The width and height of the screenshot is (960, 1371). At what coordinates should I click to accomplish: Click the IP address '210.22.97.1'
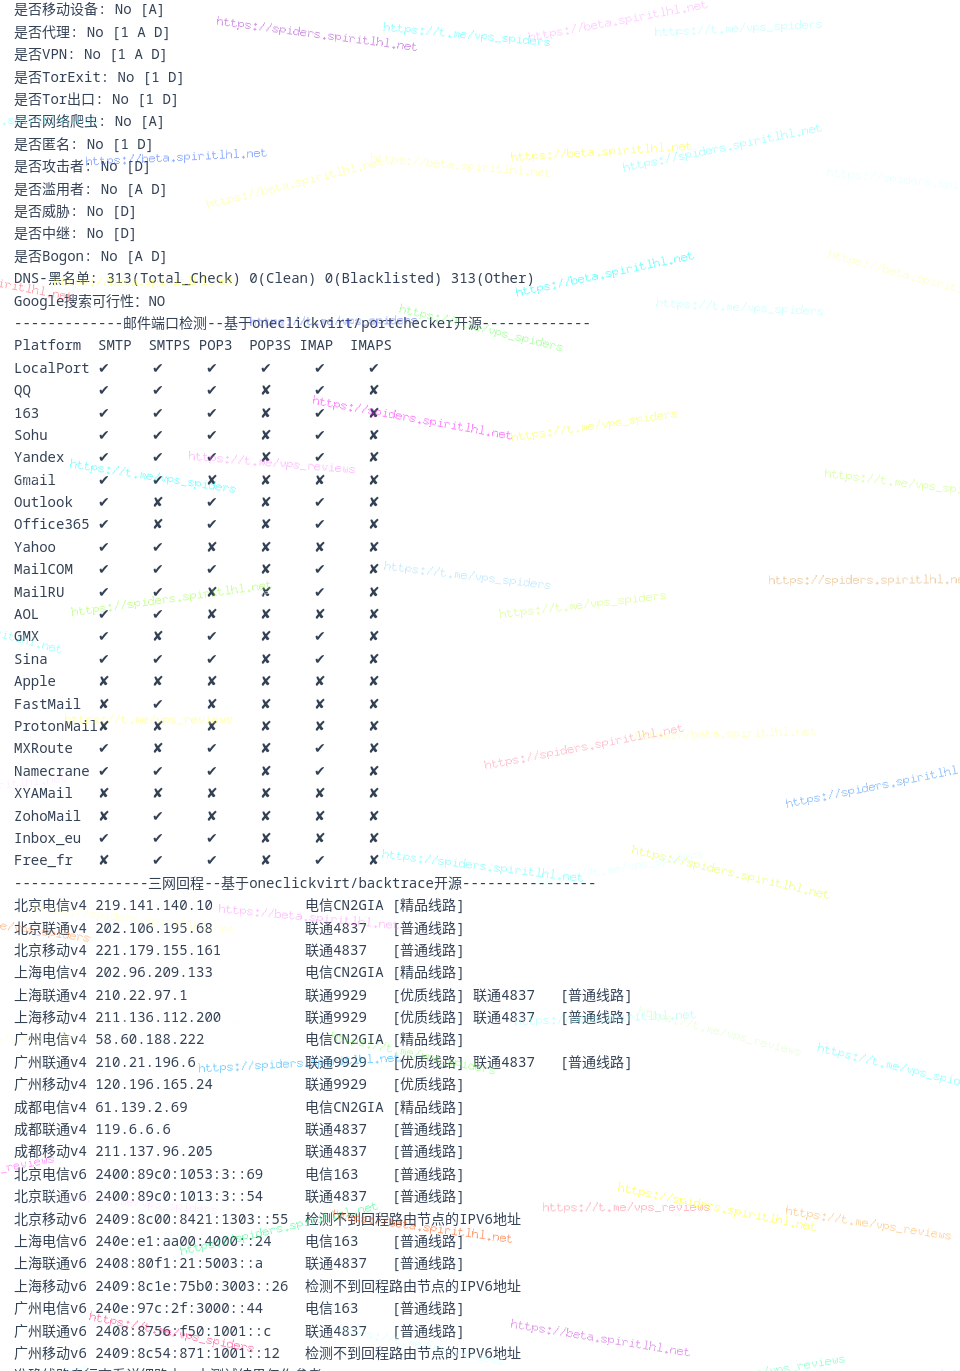pos(141,995)
